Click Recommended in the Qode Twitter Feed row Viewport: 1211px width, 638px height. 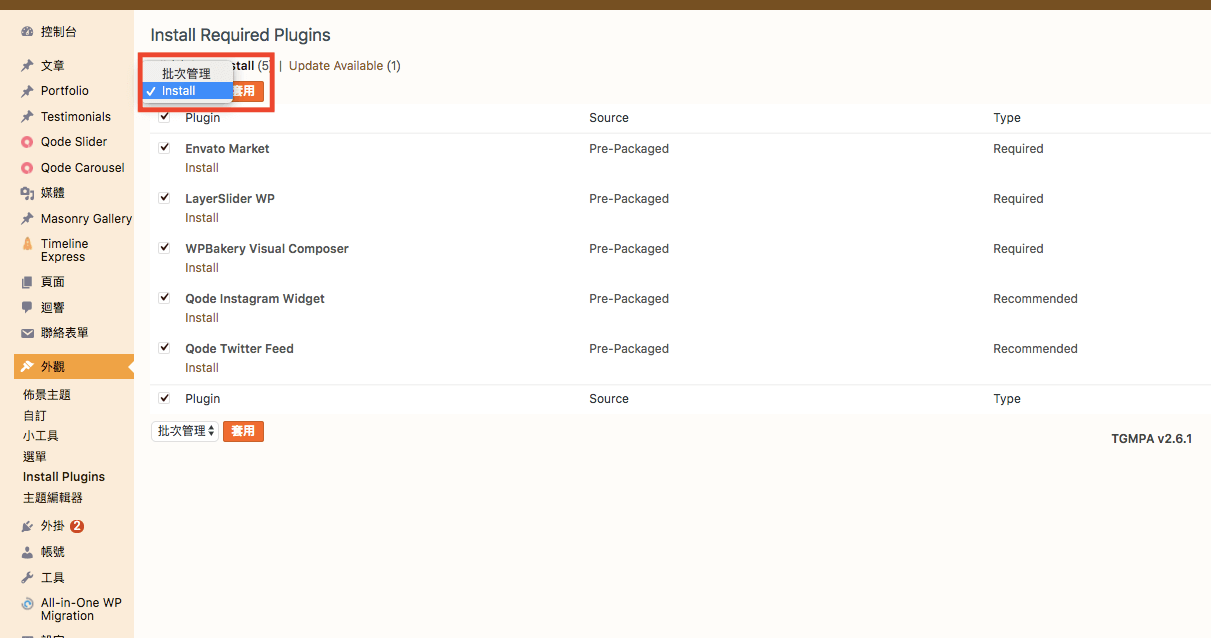point(1035,349)
